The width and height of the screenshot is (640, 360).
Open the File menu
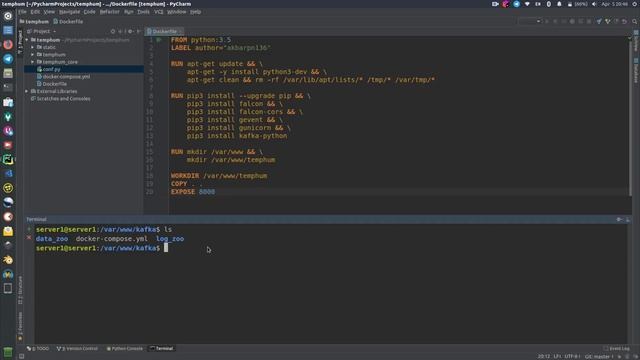click(22, 12)
